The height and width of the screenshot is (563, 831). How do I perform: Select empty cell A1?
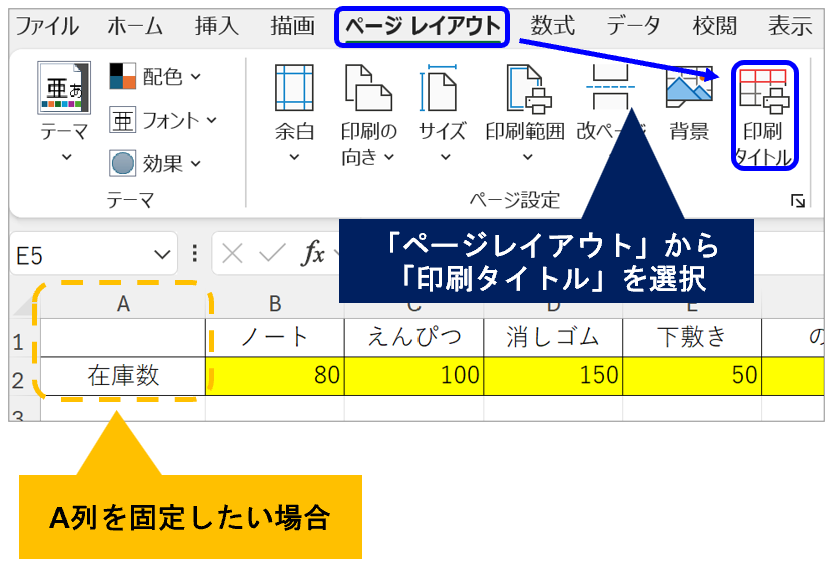(123, 338)
